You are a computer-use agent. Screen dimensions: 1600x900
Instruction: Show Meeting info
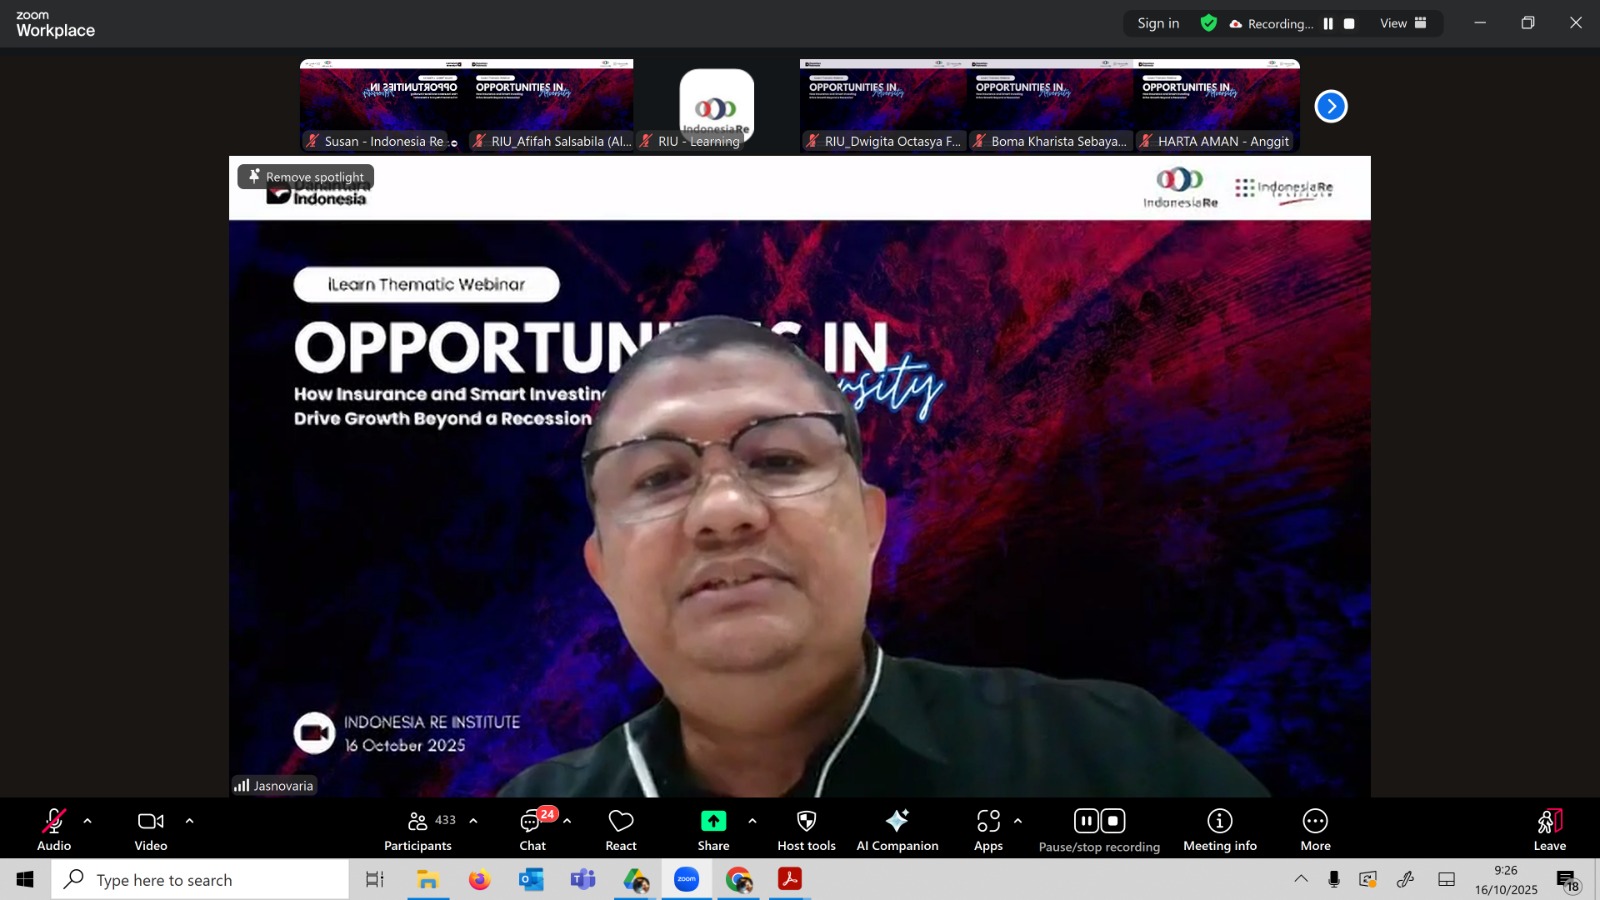(1219, 829)
